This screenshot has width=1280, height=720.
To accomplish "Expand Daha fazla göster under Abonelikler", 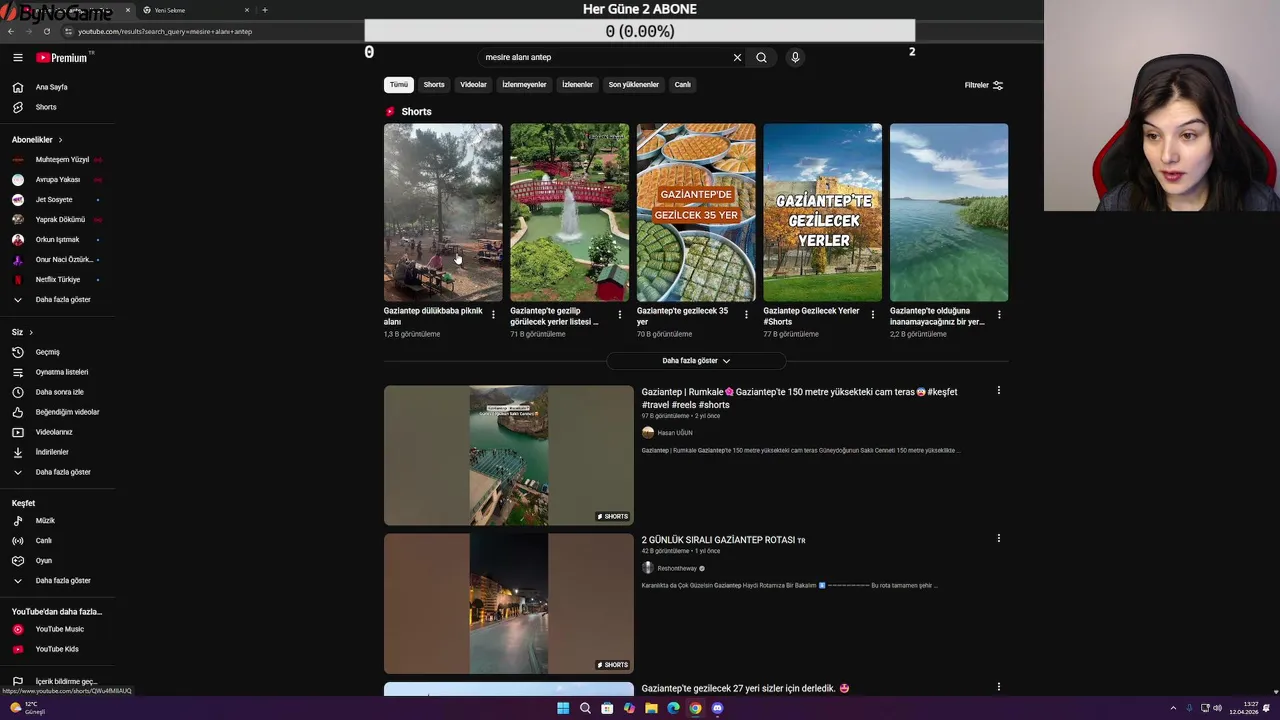I will [62, 300].
